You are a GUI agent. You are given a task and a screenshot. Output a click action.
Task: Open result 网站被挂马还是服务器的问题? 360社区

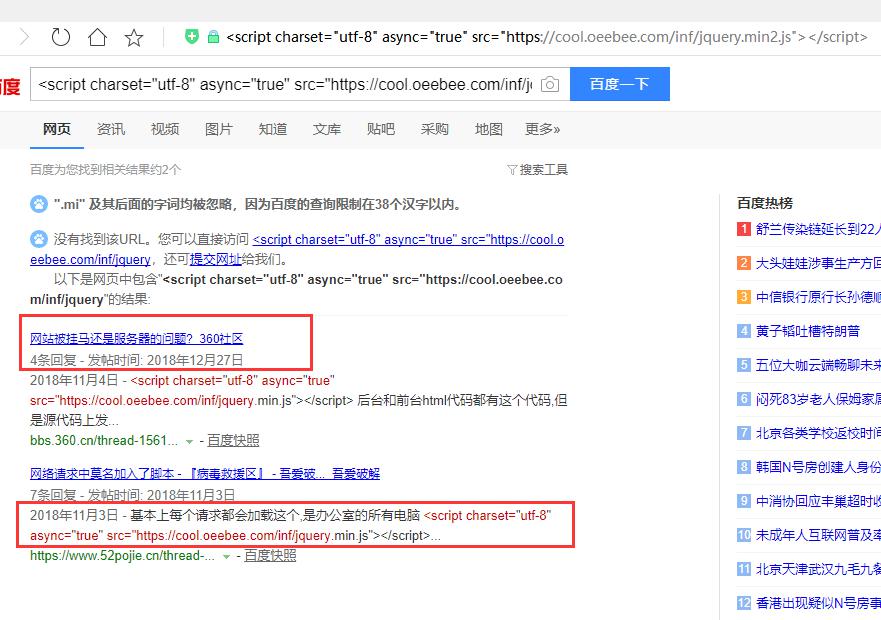tap(137, 338)
